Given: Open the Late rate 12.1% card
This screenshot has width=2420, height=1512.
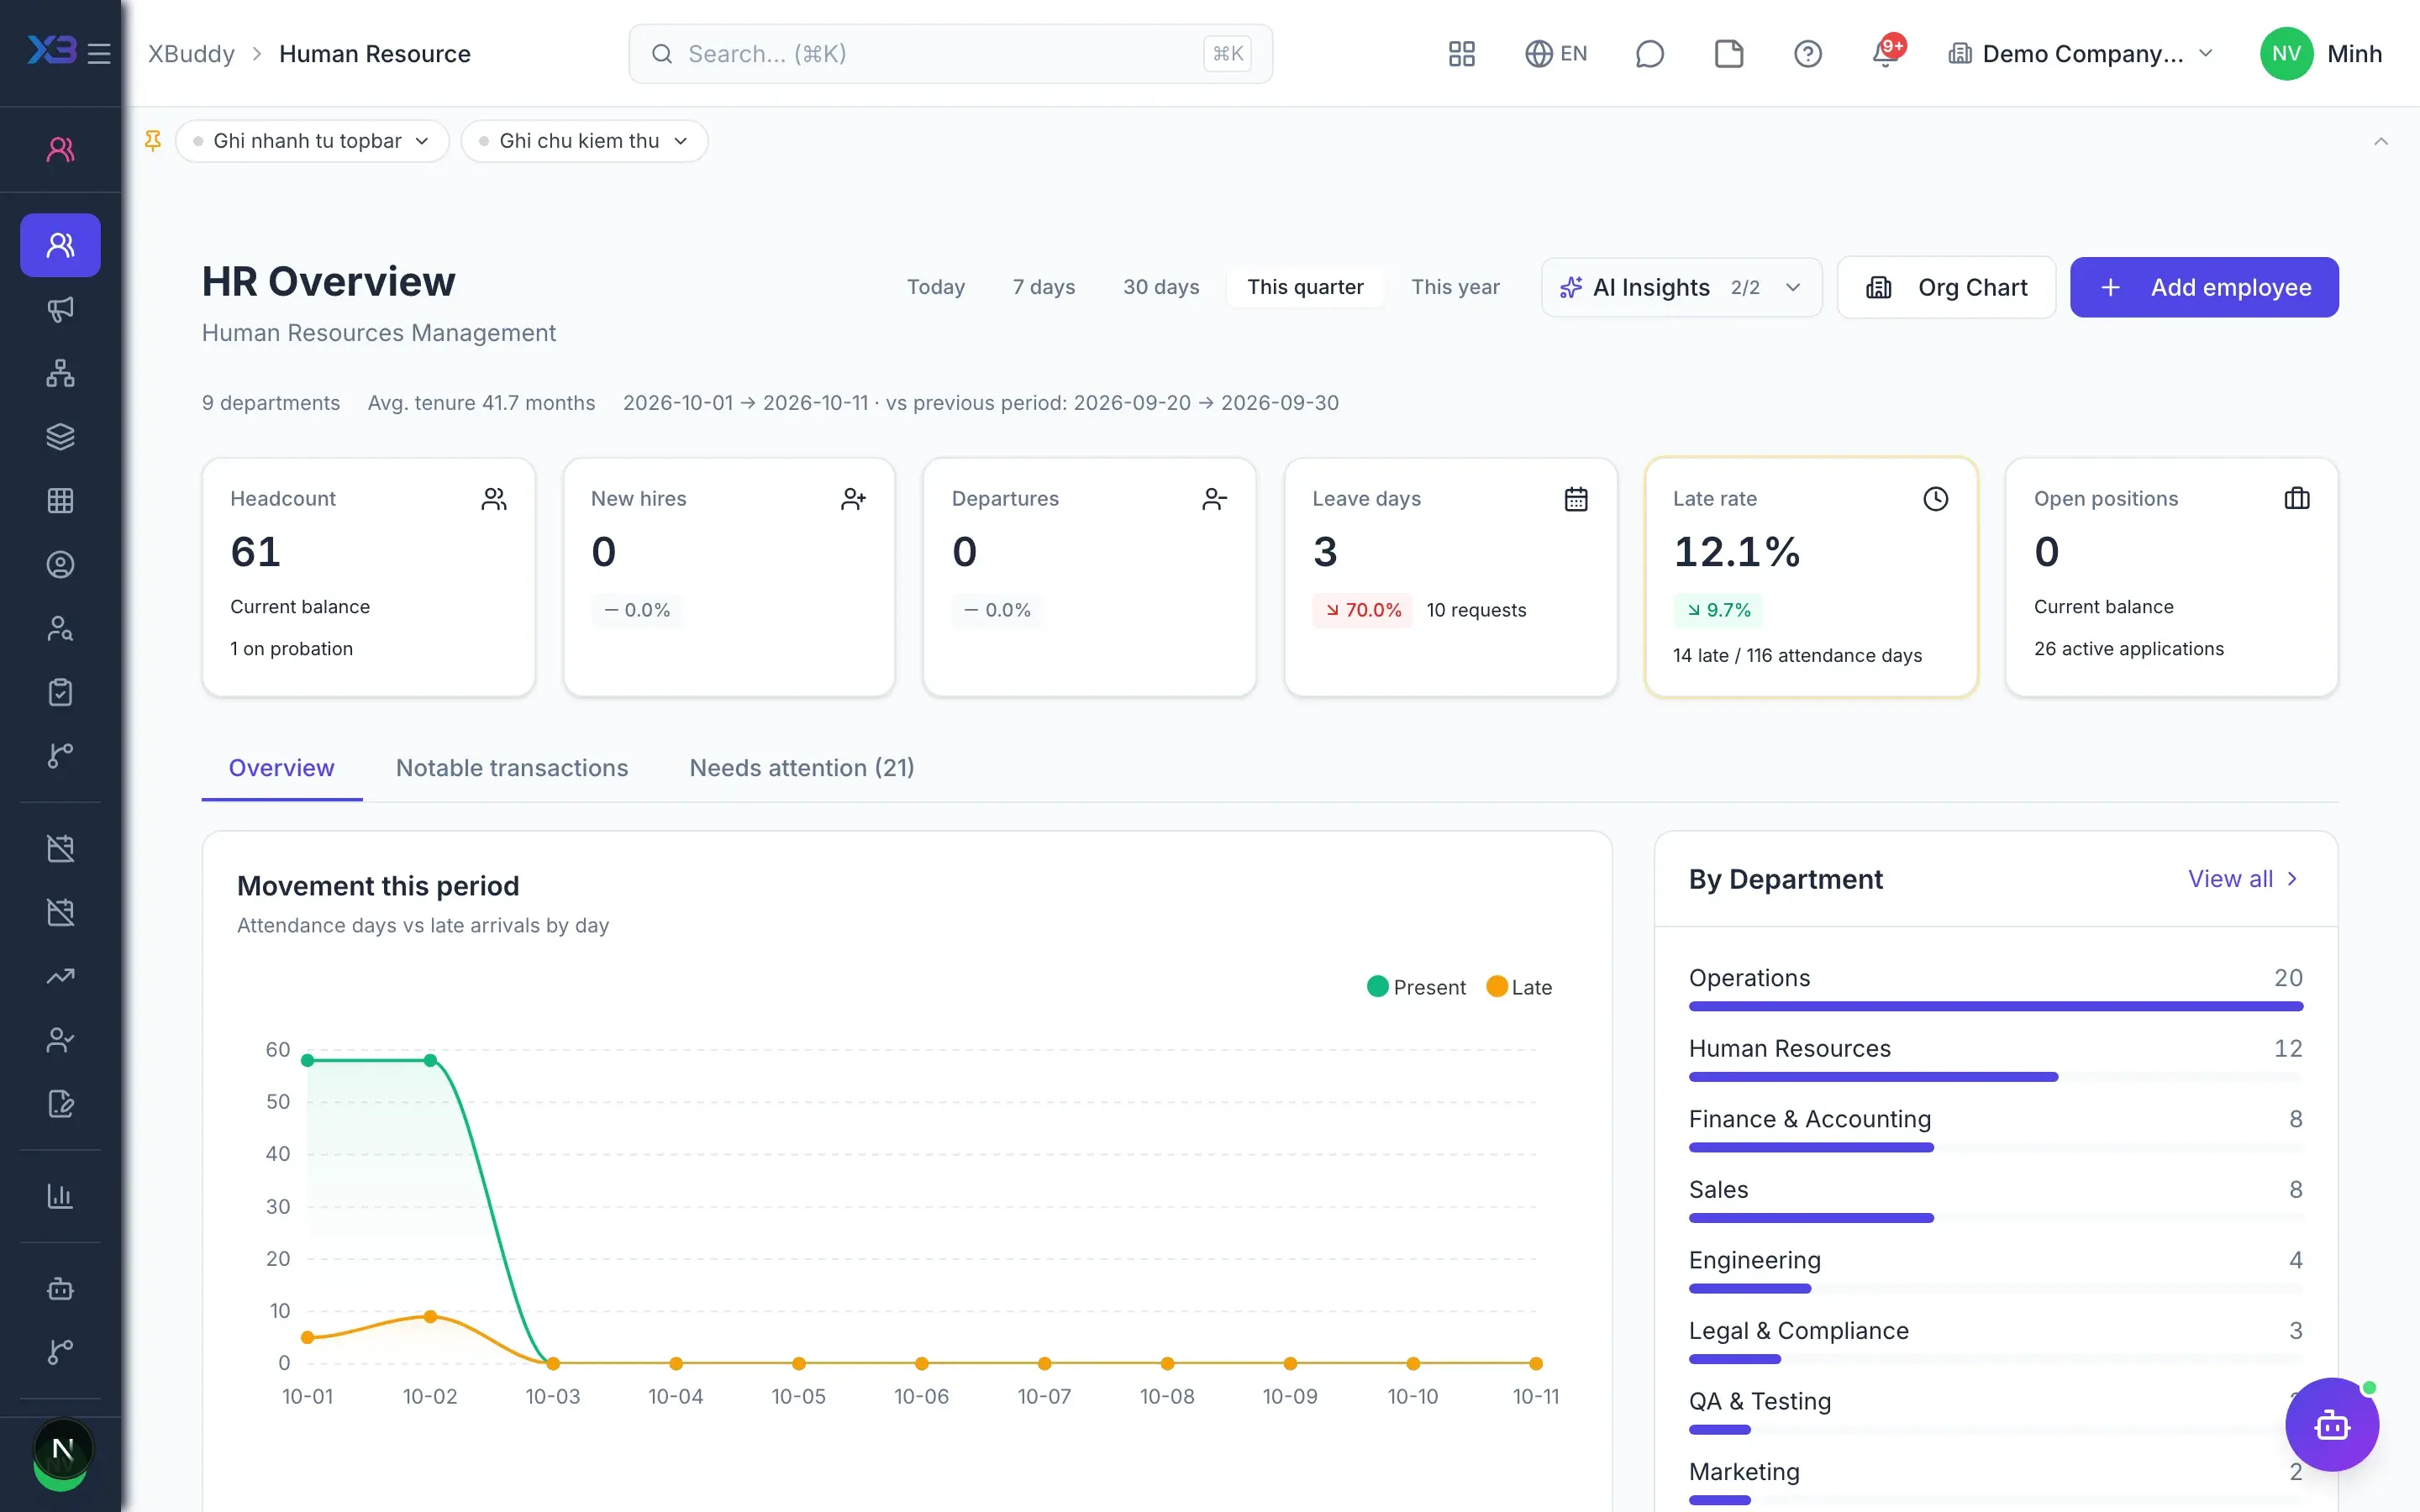Looking at the screenshot, I should 1811,577.
